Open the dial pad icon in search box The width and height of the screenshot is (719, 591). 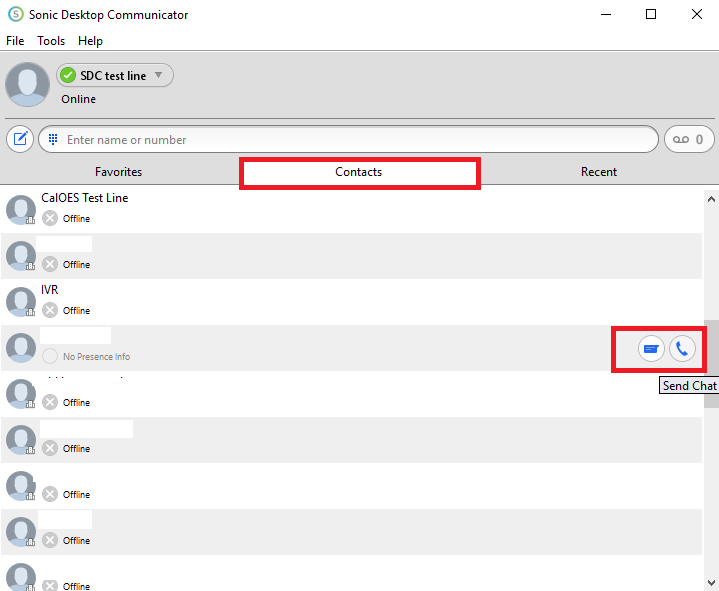53,139
